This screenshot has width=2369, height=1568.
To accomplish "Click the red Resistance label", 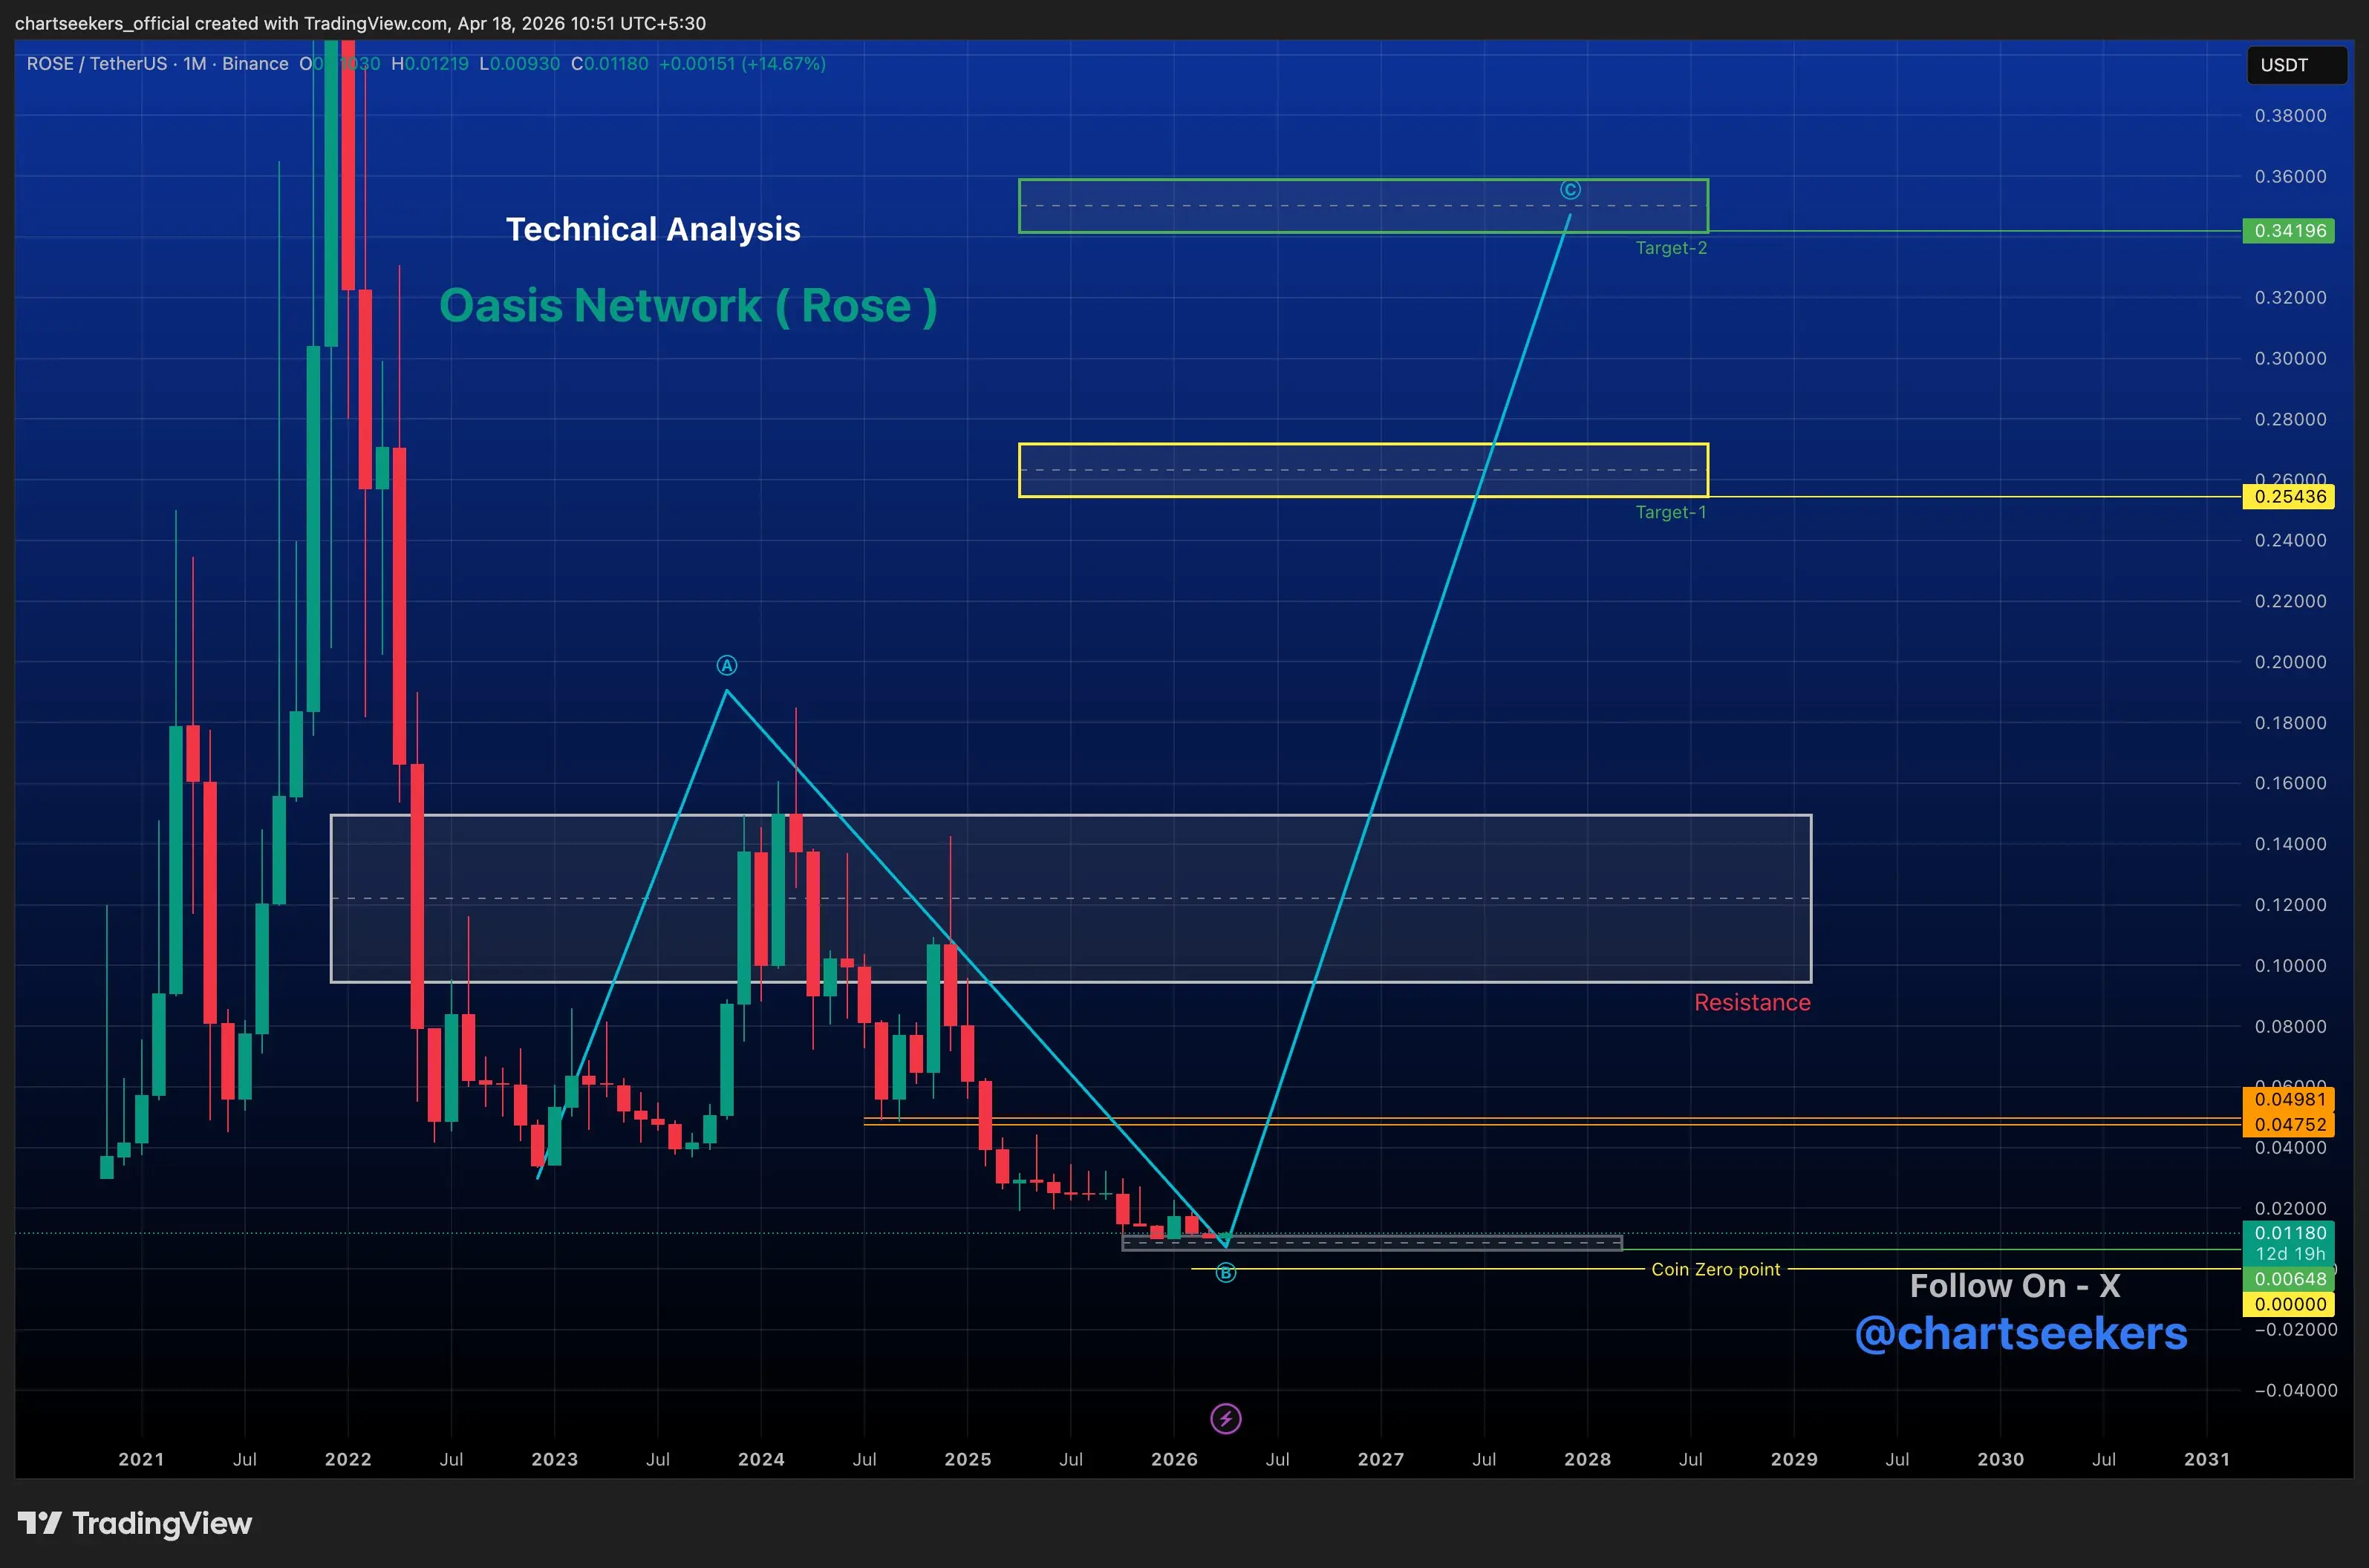I will pyautogui.click(x=1752, y=1003).
